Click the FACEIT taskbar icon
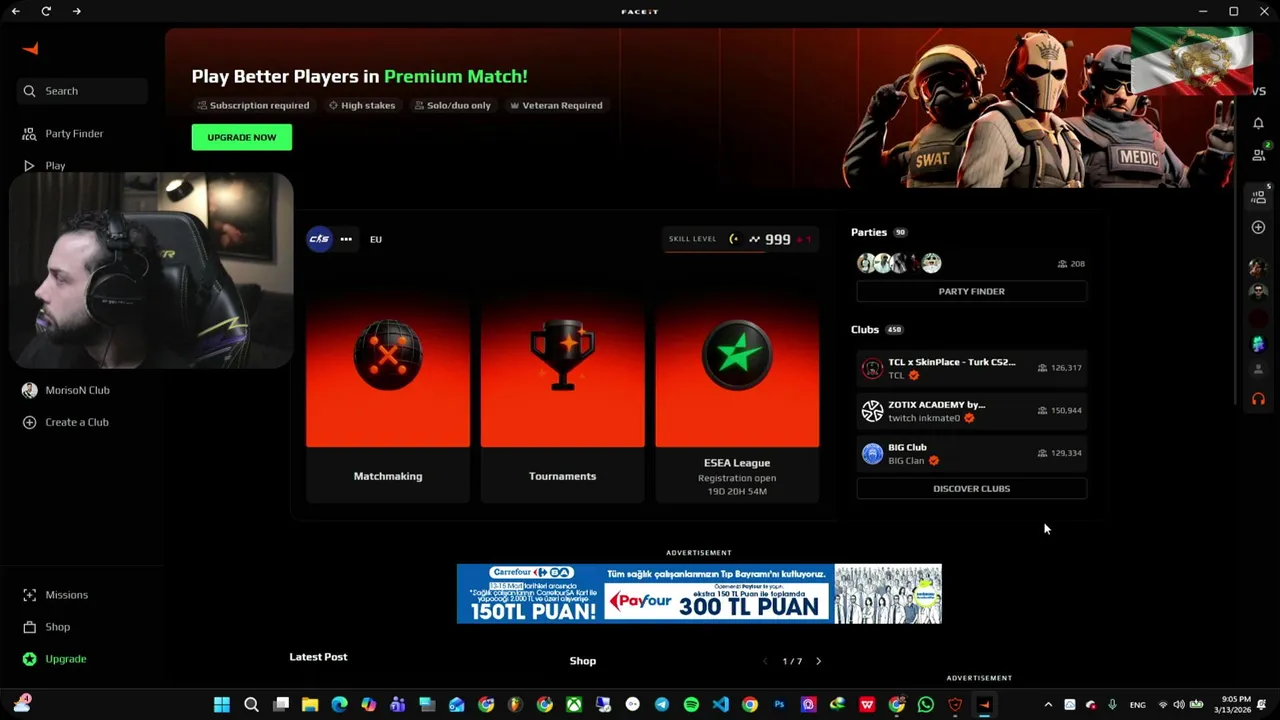This screenshot has width=1280, height=720. click(x=984, y=704)
